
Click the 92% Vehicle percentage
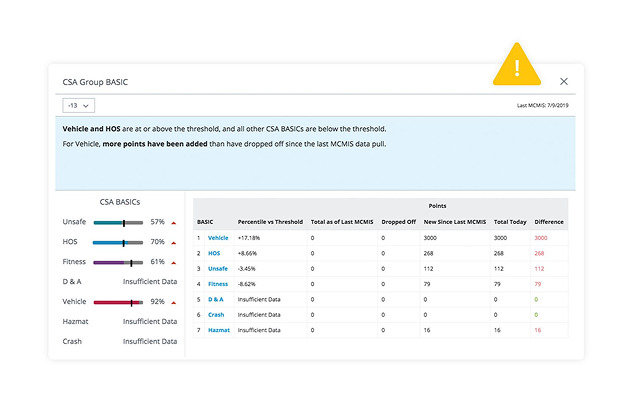click(157, 302)
